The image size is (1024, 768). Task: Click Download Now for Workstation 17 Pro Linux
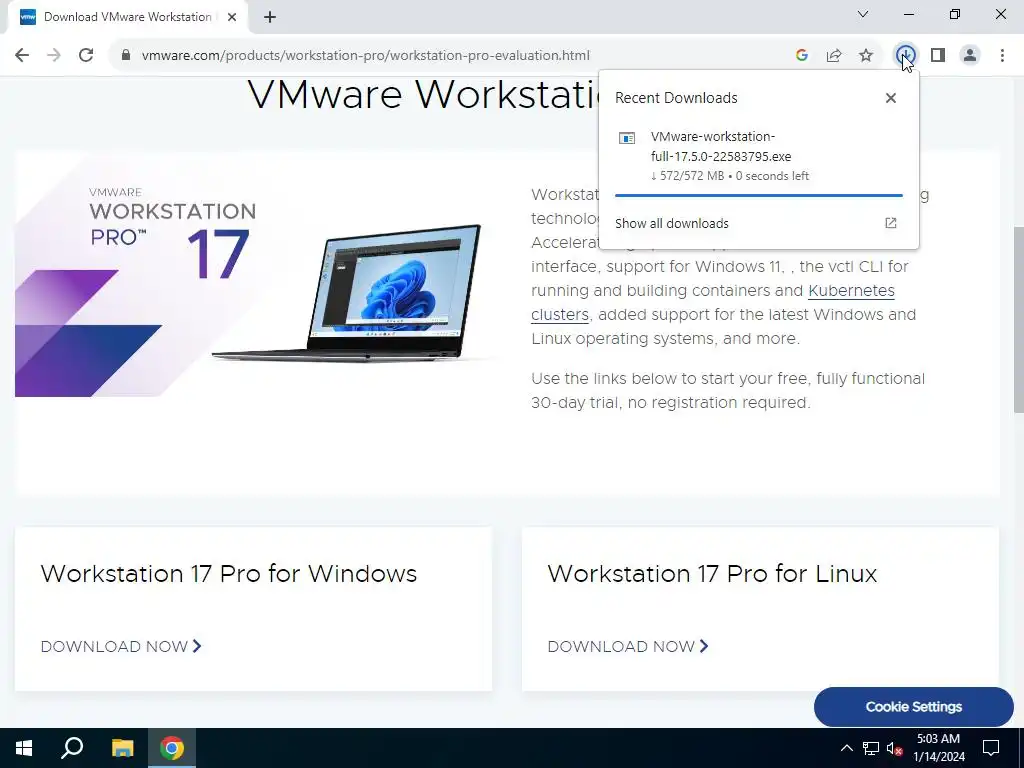(x=628, y=647)
